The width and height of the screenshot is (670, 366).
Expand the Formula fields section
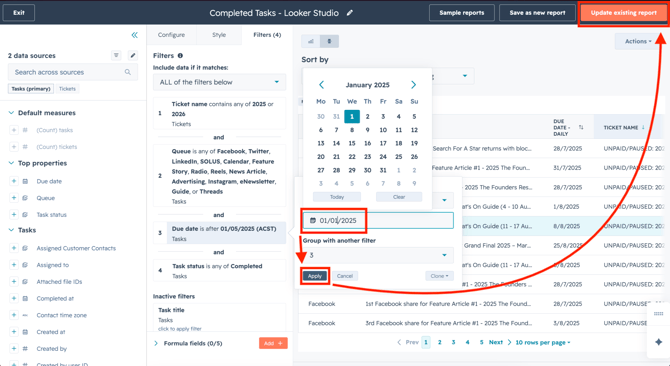click(156, 343)
